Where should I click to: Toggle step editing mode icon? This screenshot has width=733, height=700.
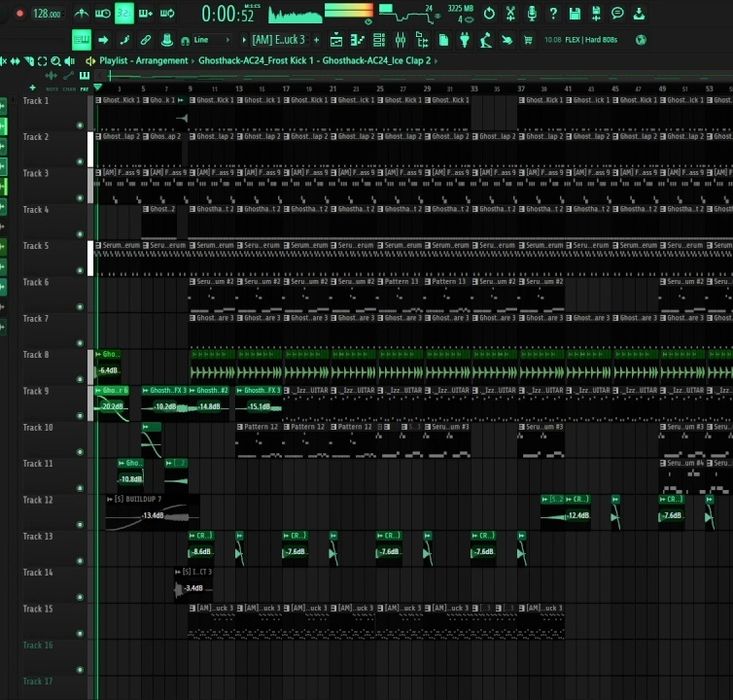pos(124,40)
